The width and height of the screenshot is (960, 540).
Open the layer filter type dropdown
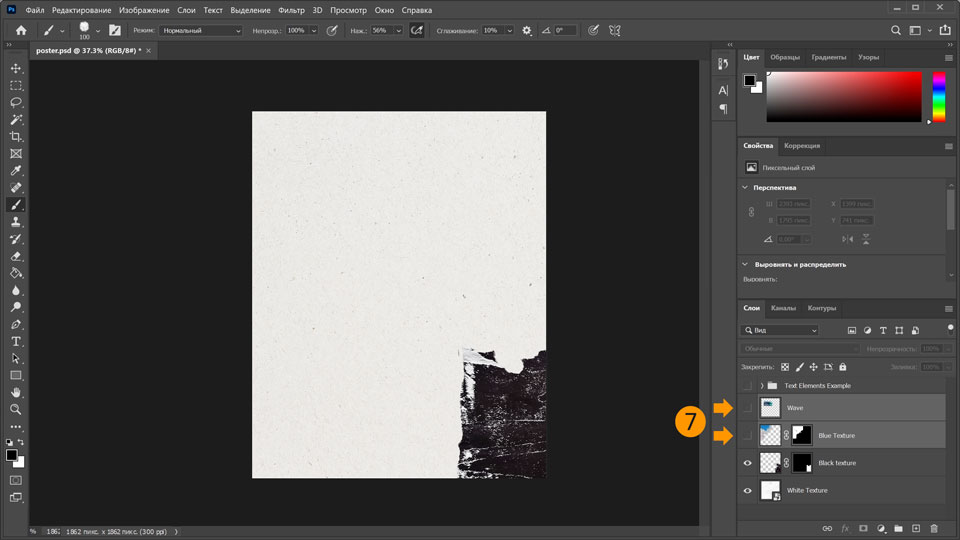(780, 330)
